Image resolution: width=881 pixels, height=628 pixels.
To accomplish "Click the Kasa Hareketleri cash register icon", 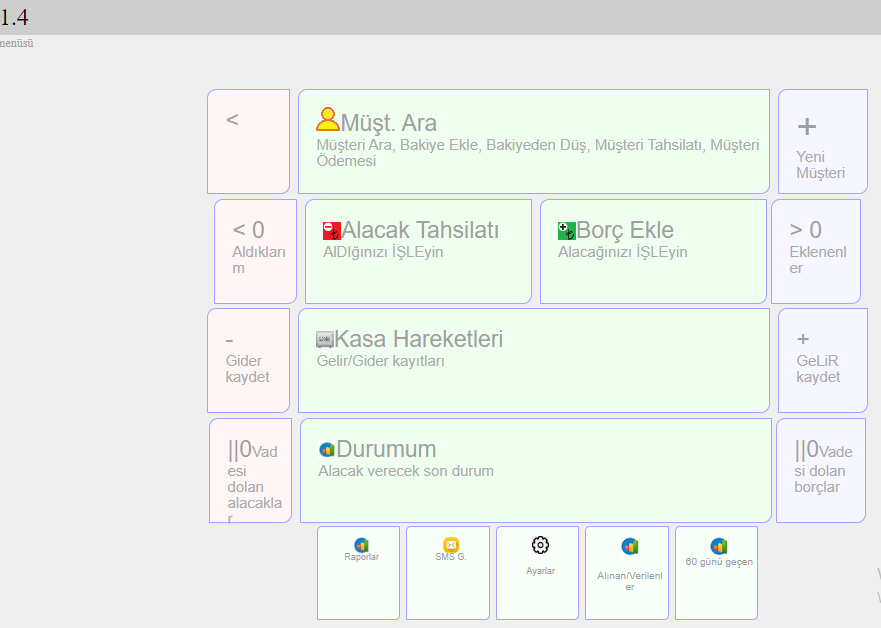I will pyautogui.click(x=325, y=340).
